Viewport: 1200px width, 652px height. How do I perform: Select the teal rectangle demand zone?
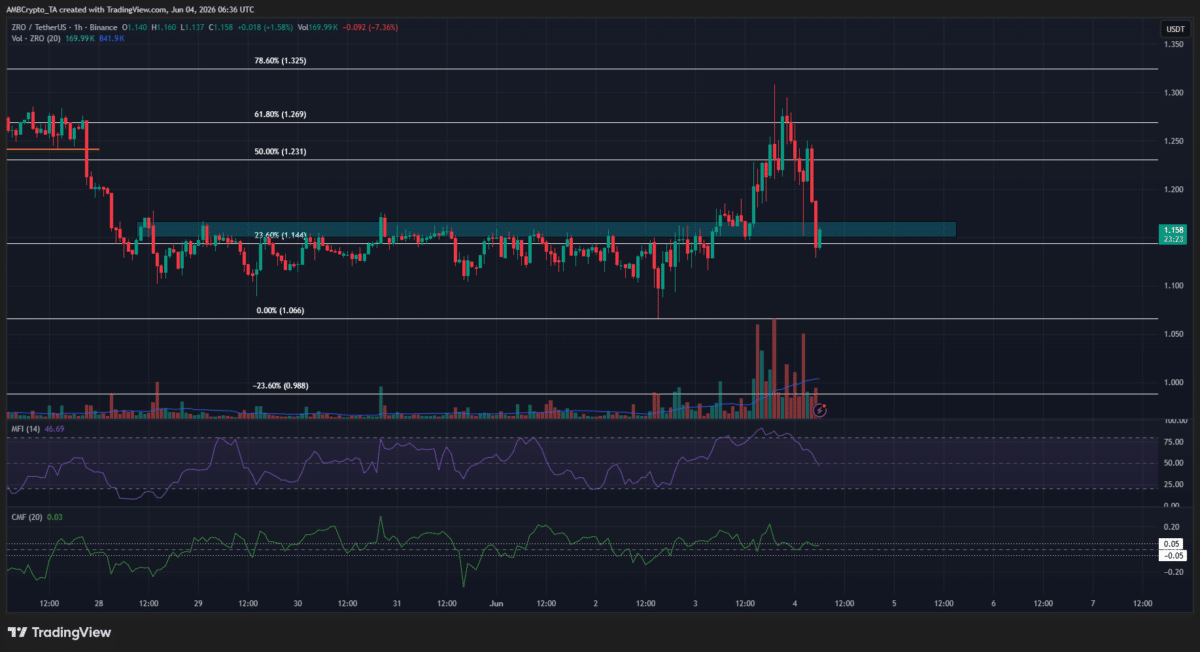coord(546,230)
